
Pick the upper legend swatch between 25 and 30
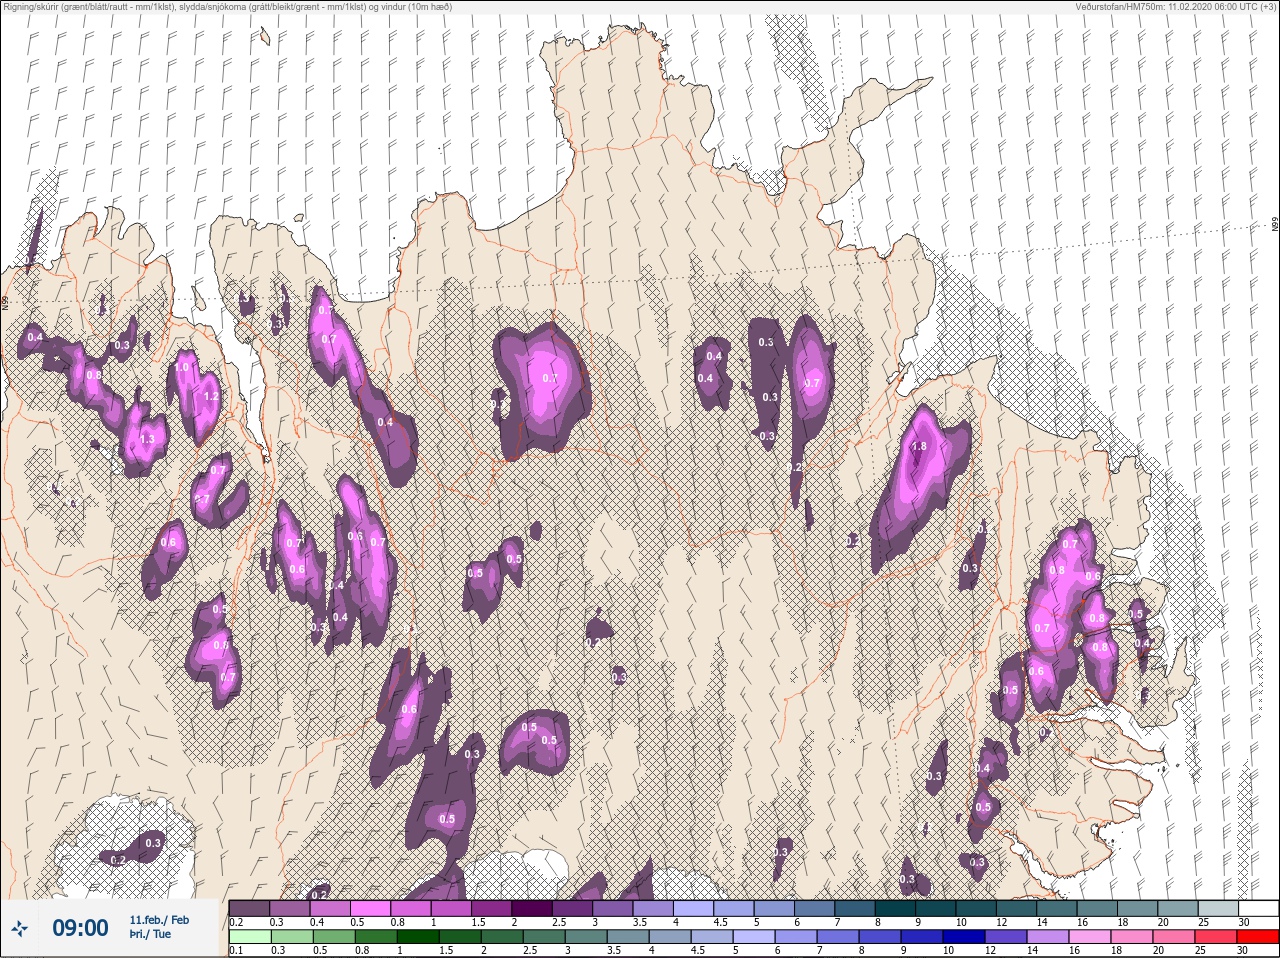tap(1218, 909)
